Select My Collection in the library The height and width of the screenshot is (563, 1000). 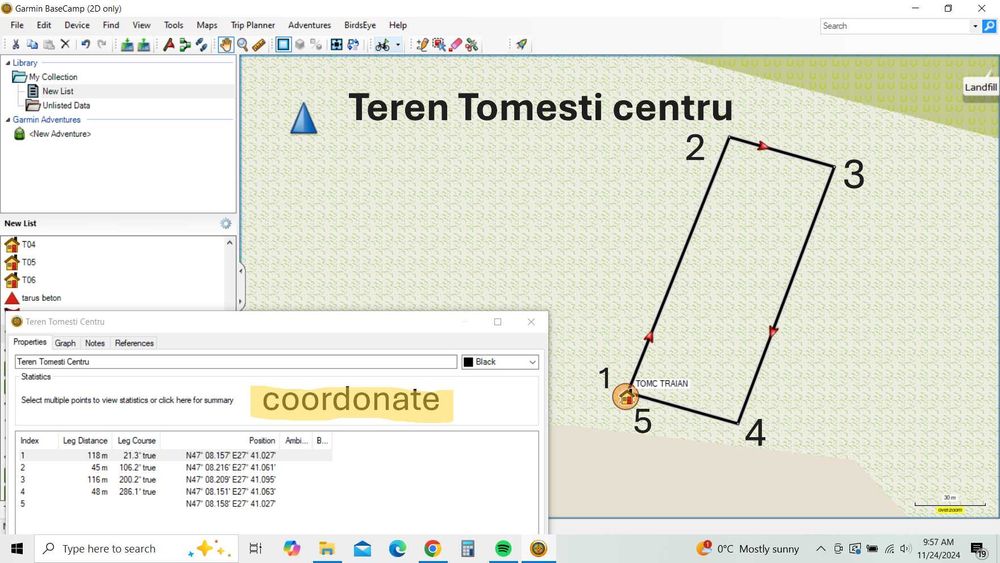(53, 77)
